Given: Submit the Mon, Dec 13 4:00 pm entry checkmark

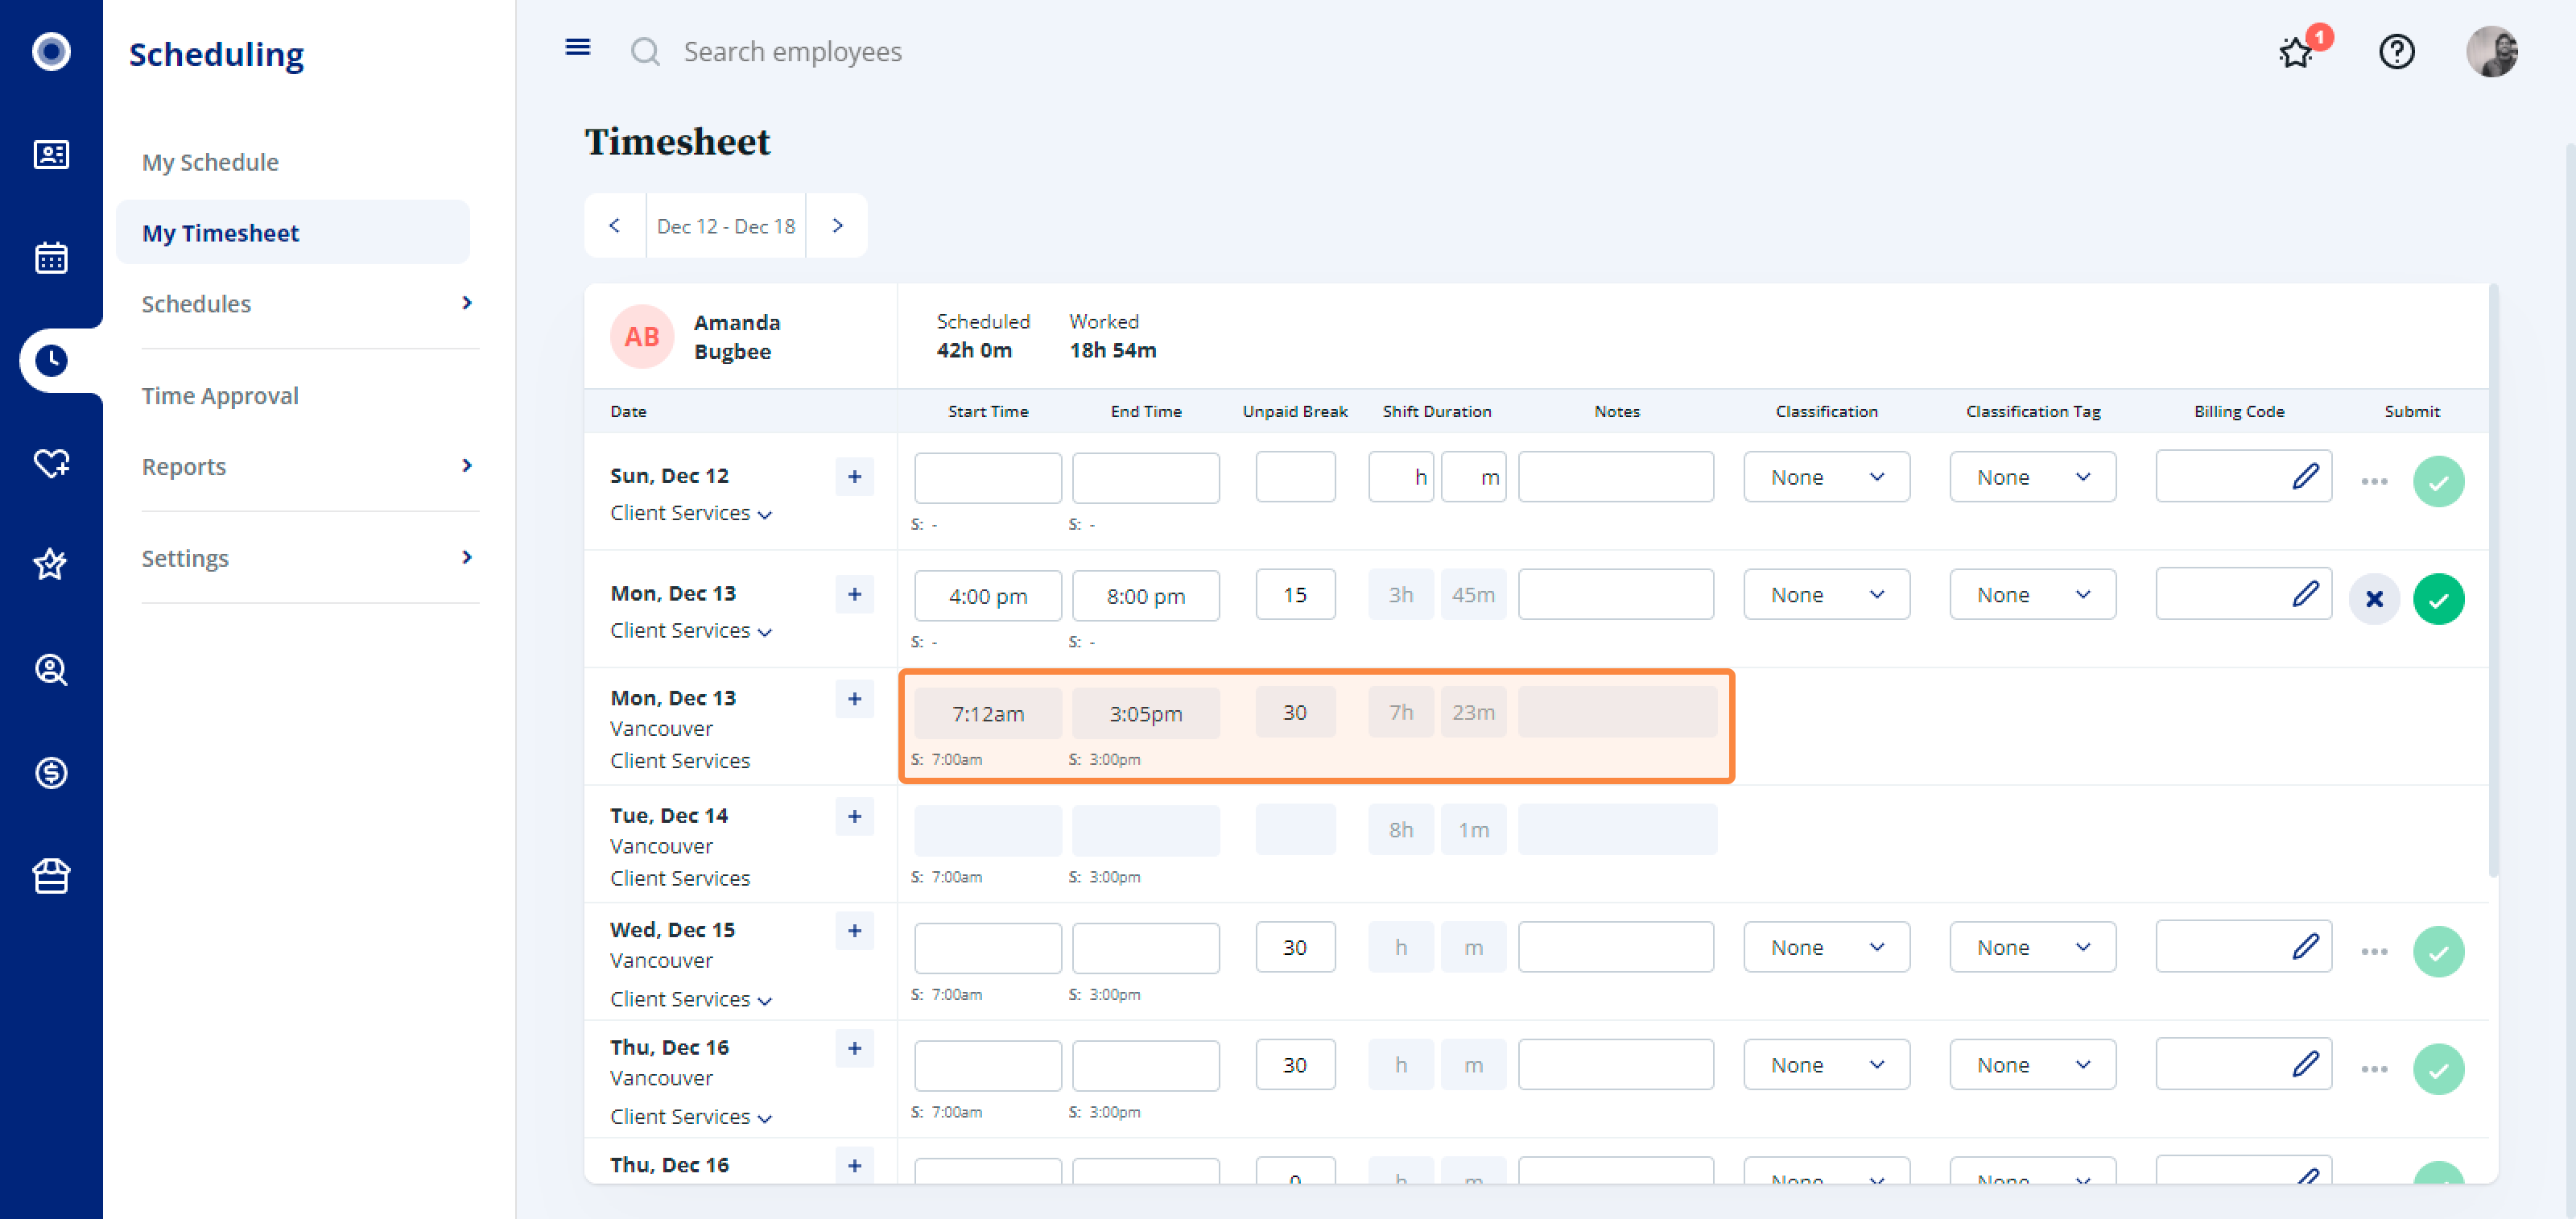Looking at the screenshot, I should click(2438, 599).
